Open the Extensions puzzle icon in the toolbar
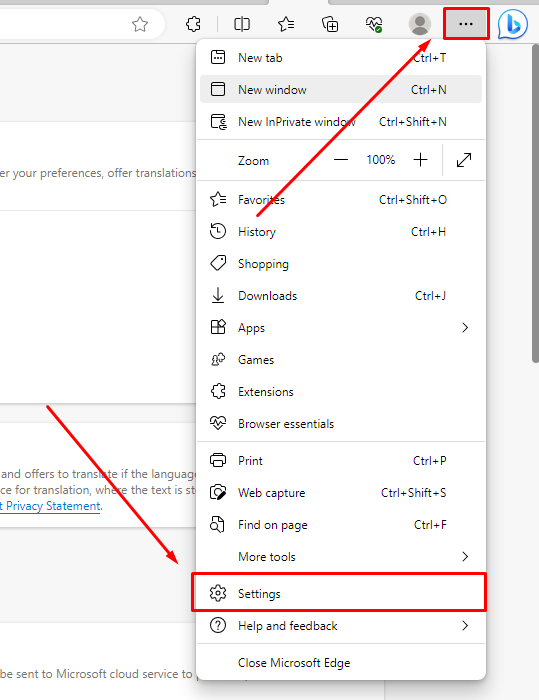This screenshot has height=700, width=539. pyautogui.click(x=193, y=24)
